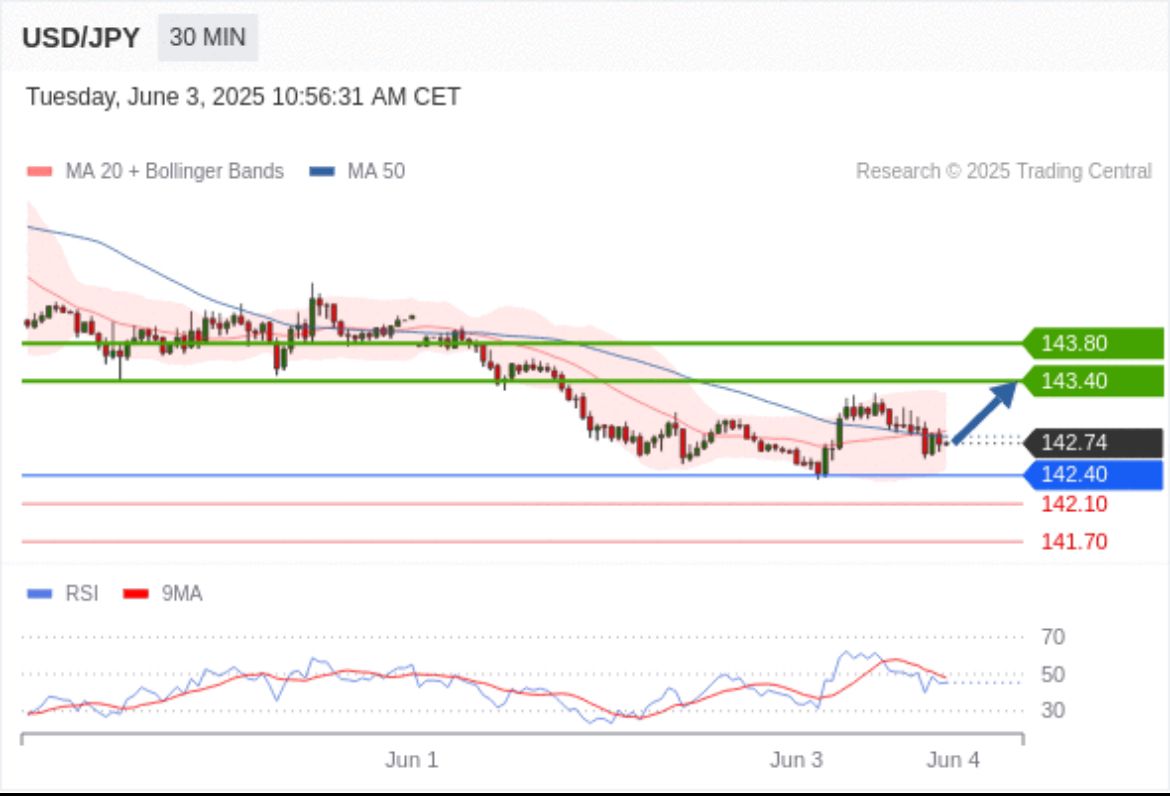Toggle the MA 50 legend entry
This screenshot has height=796, width=1170.
[358, 171]
